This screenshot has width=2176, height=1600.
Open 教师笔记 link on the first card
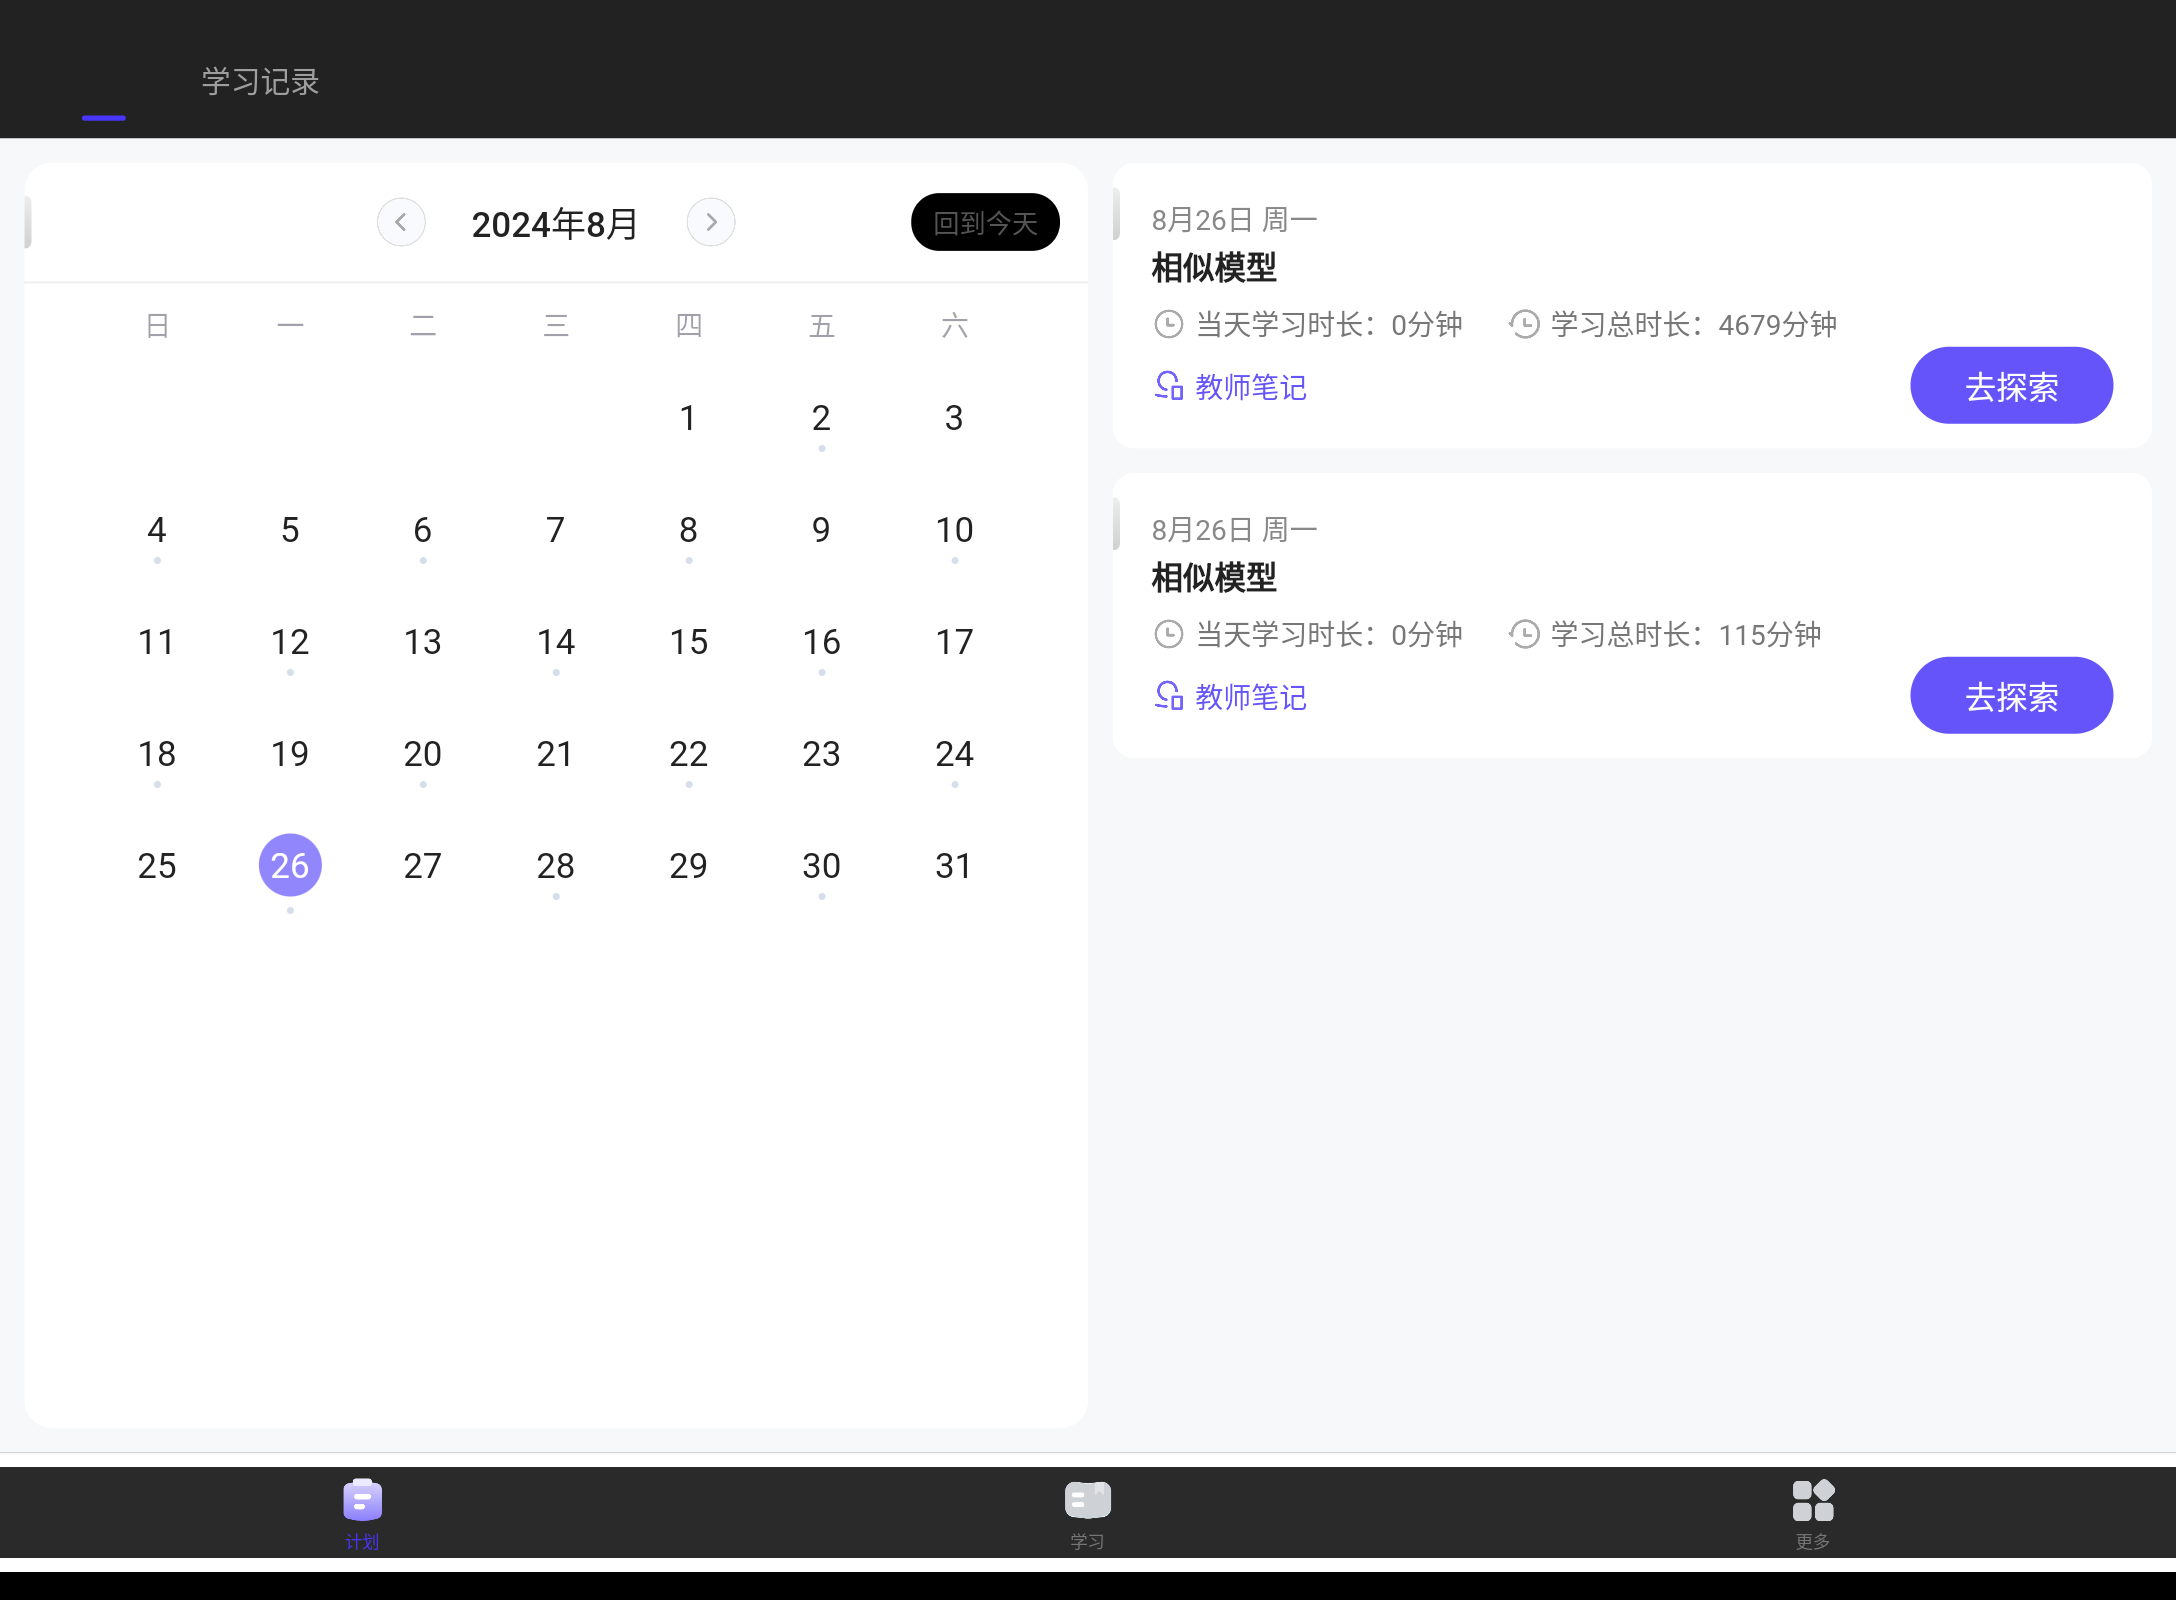(x=1250, y=387)
